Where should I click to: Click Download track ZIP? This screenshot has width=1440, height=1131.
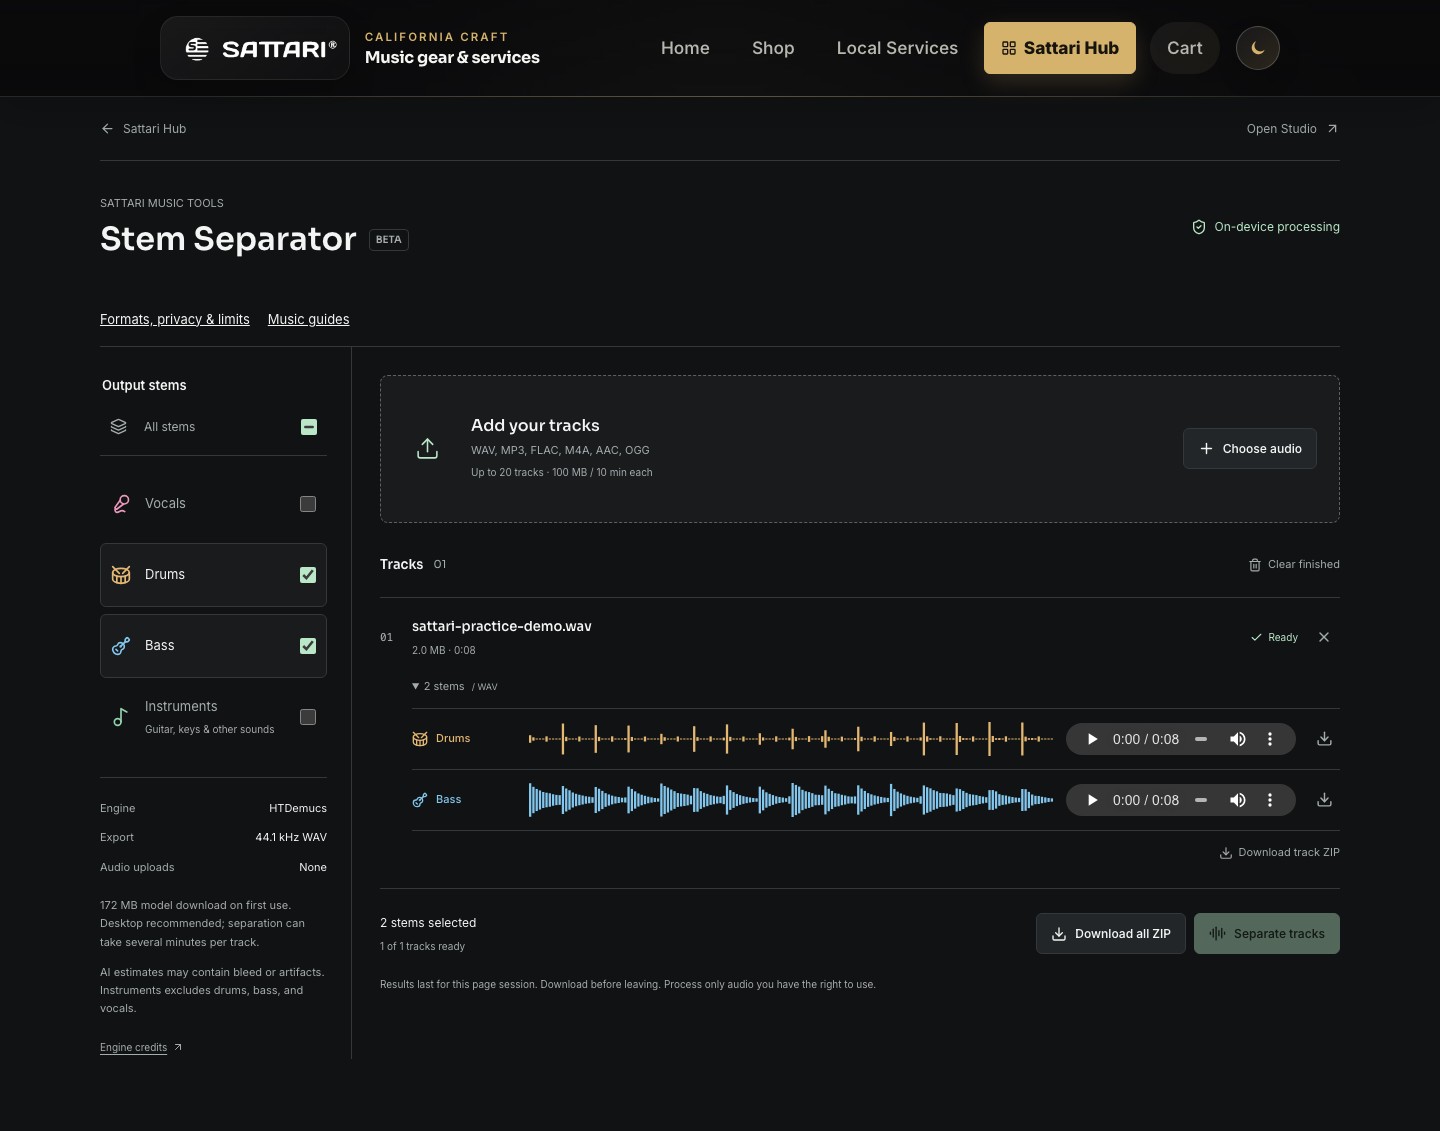tap(1280, 853)
